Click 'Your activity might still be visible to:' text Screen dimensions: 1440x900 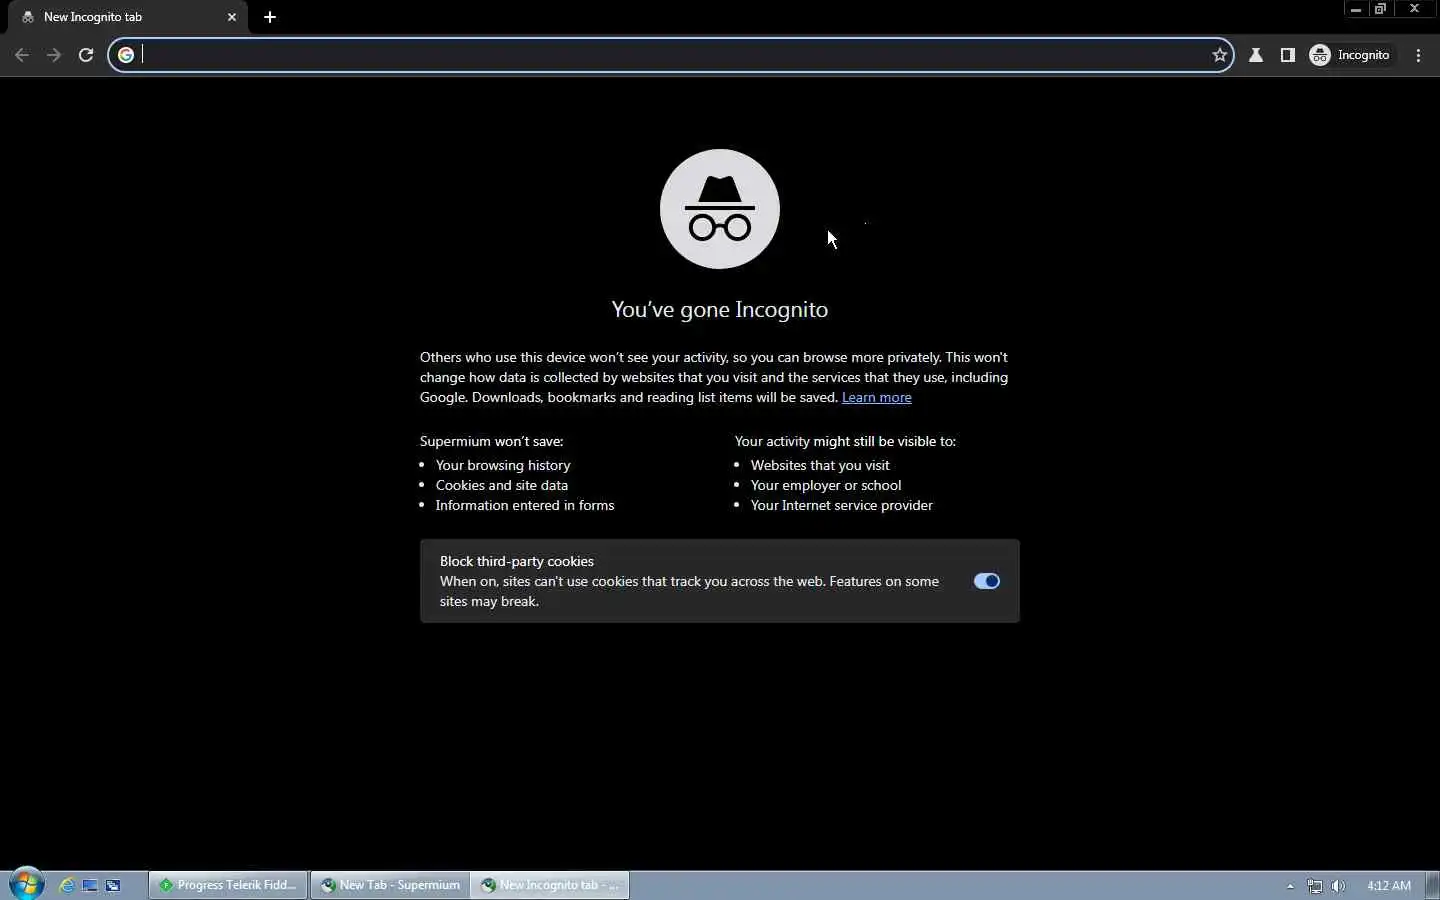coord(845,441)
